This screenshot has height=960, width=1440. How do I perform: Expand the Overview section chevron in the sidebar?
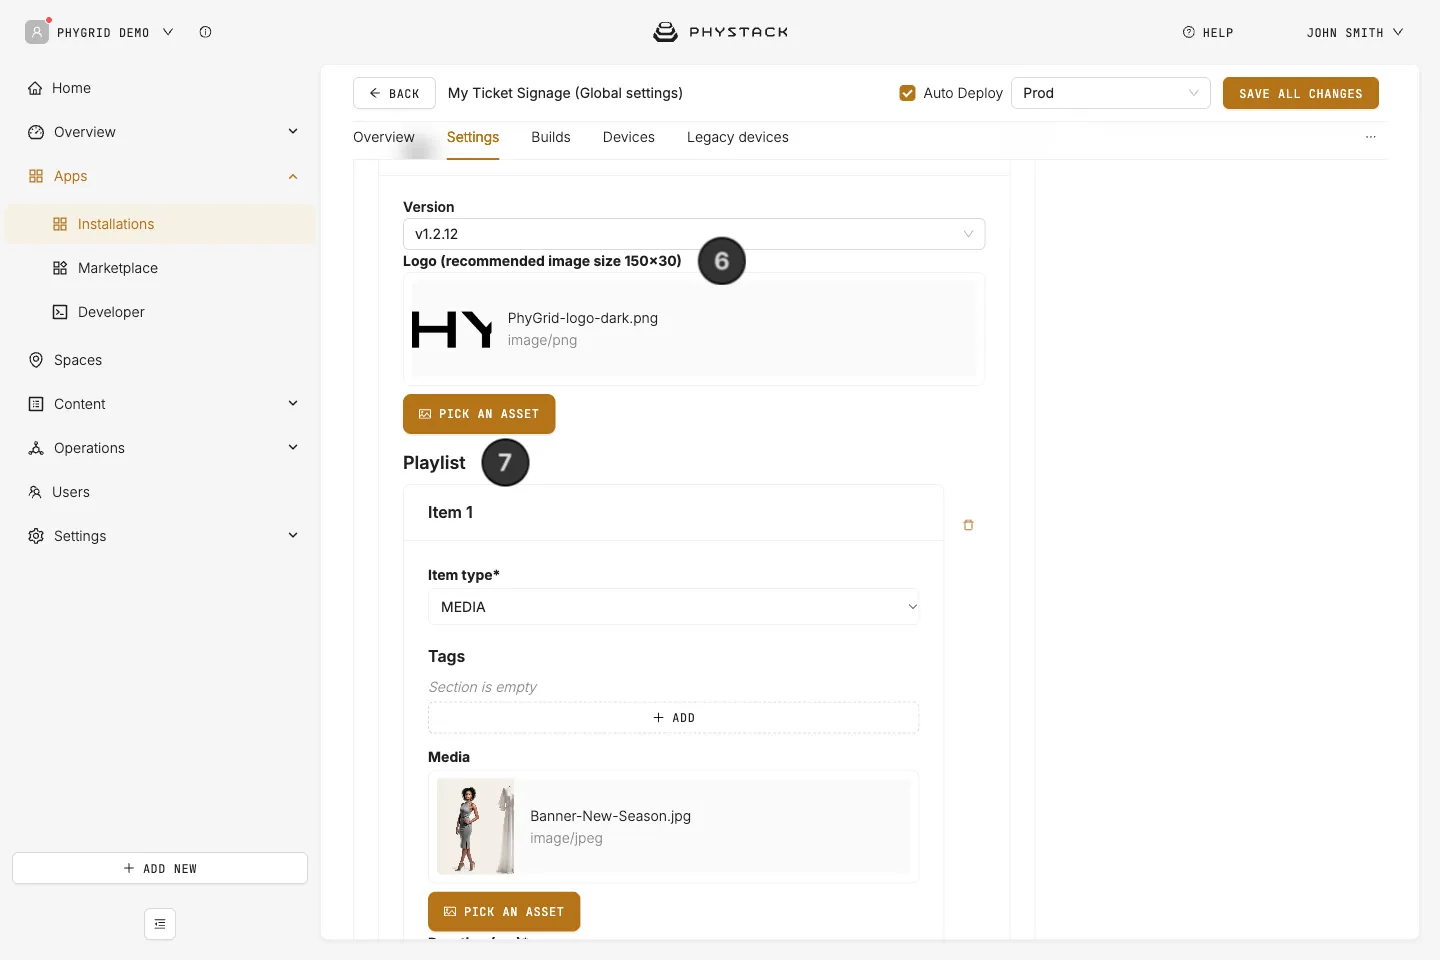[293, 132]
